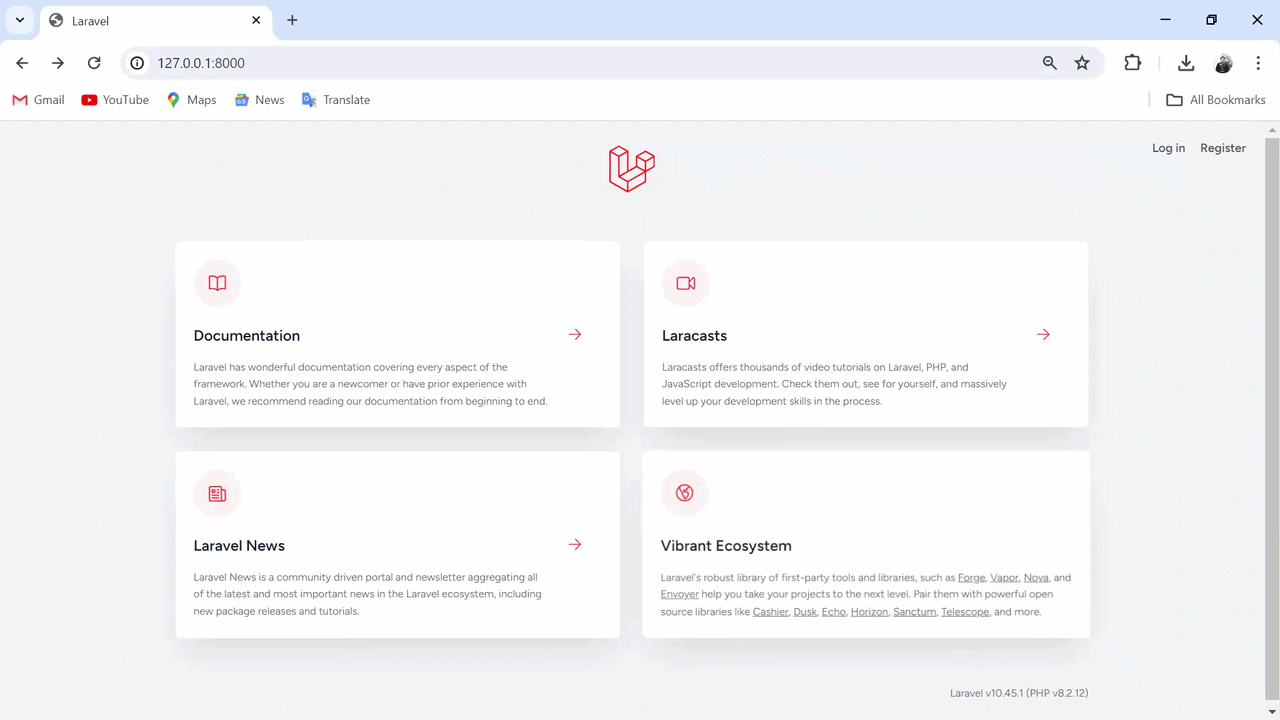Click the page vertical scrollbar thumb
This screenshot has height=720, width=1280.
point(1272,420)
